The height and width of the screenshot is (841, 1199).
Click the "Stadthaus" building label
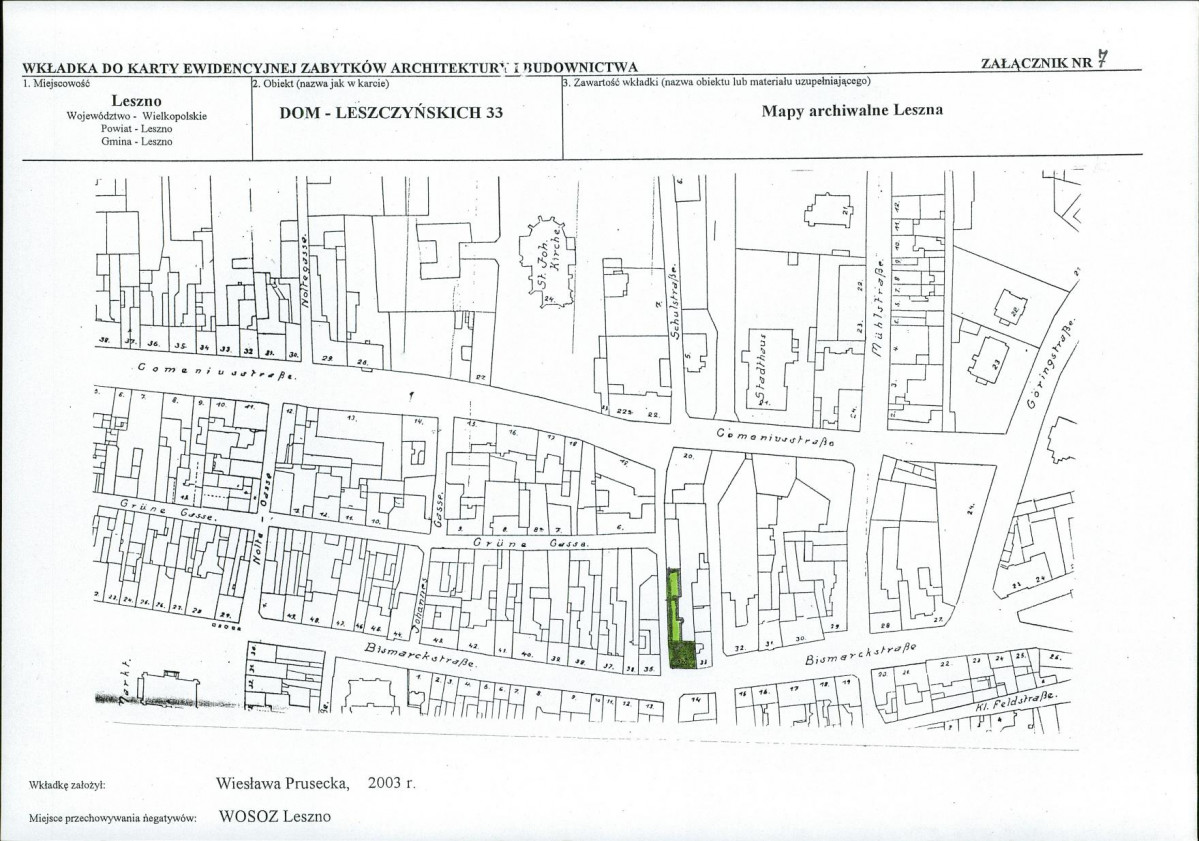coord(760,369)
